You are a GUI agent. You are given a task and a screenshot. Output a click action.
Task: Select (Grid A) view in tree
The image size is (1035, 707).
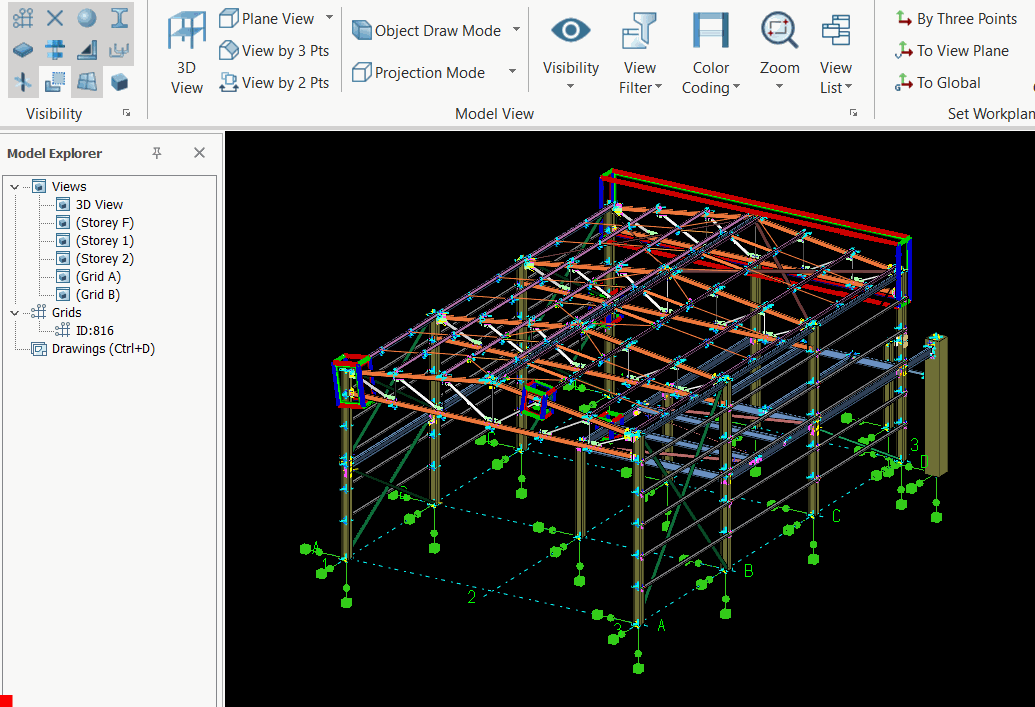click(x=98, y=277)
